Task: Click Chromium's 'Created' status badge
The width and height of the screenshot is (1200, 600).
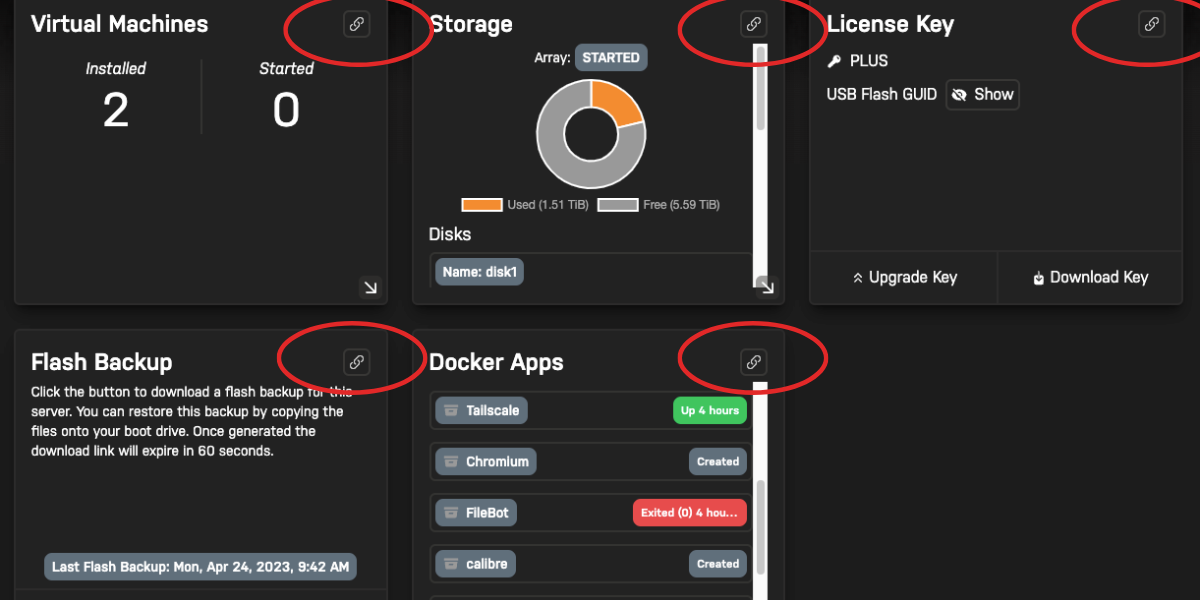Action: coord(717,461)
